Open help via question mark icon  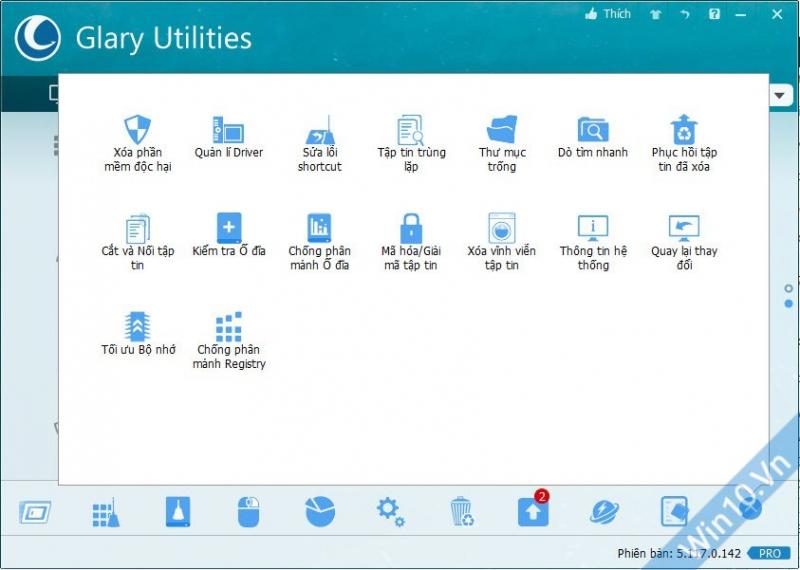714,14
